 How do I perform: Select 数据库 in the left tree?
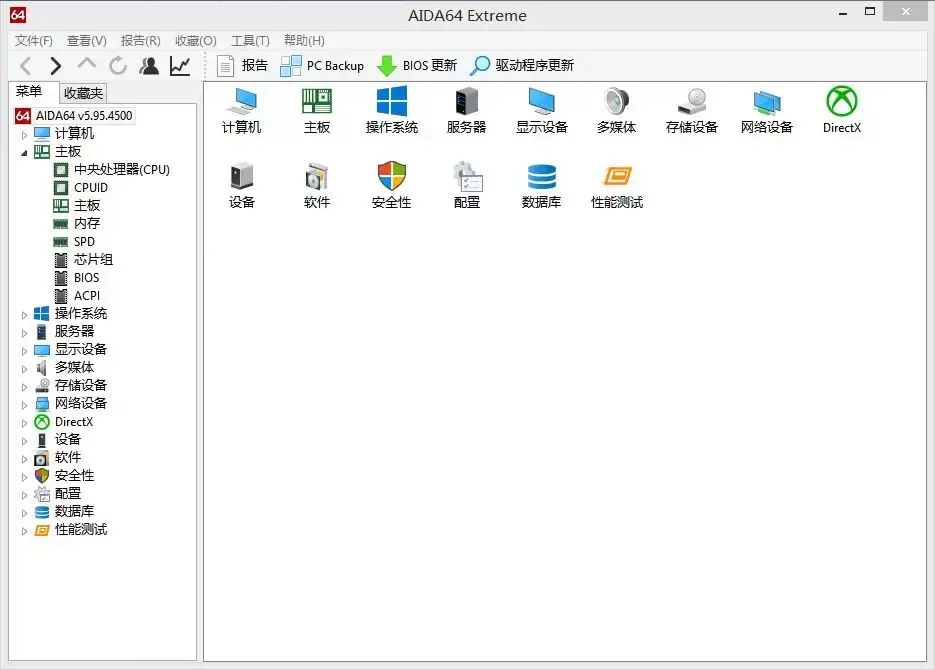click(x=64, y=511)
